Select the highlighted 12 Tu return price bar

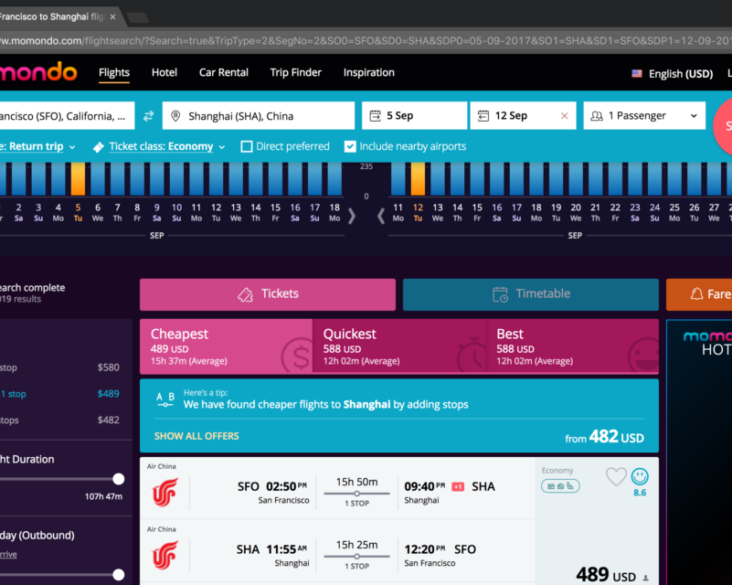(x=418, y=178)
